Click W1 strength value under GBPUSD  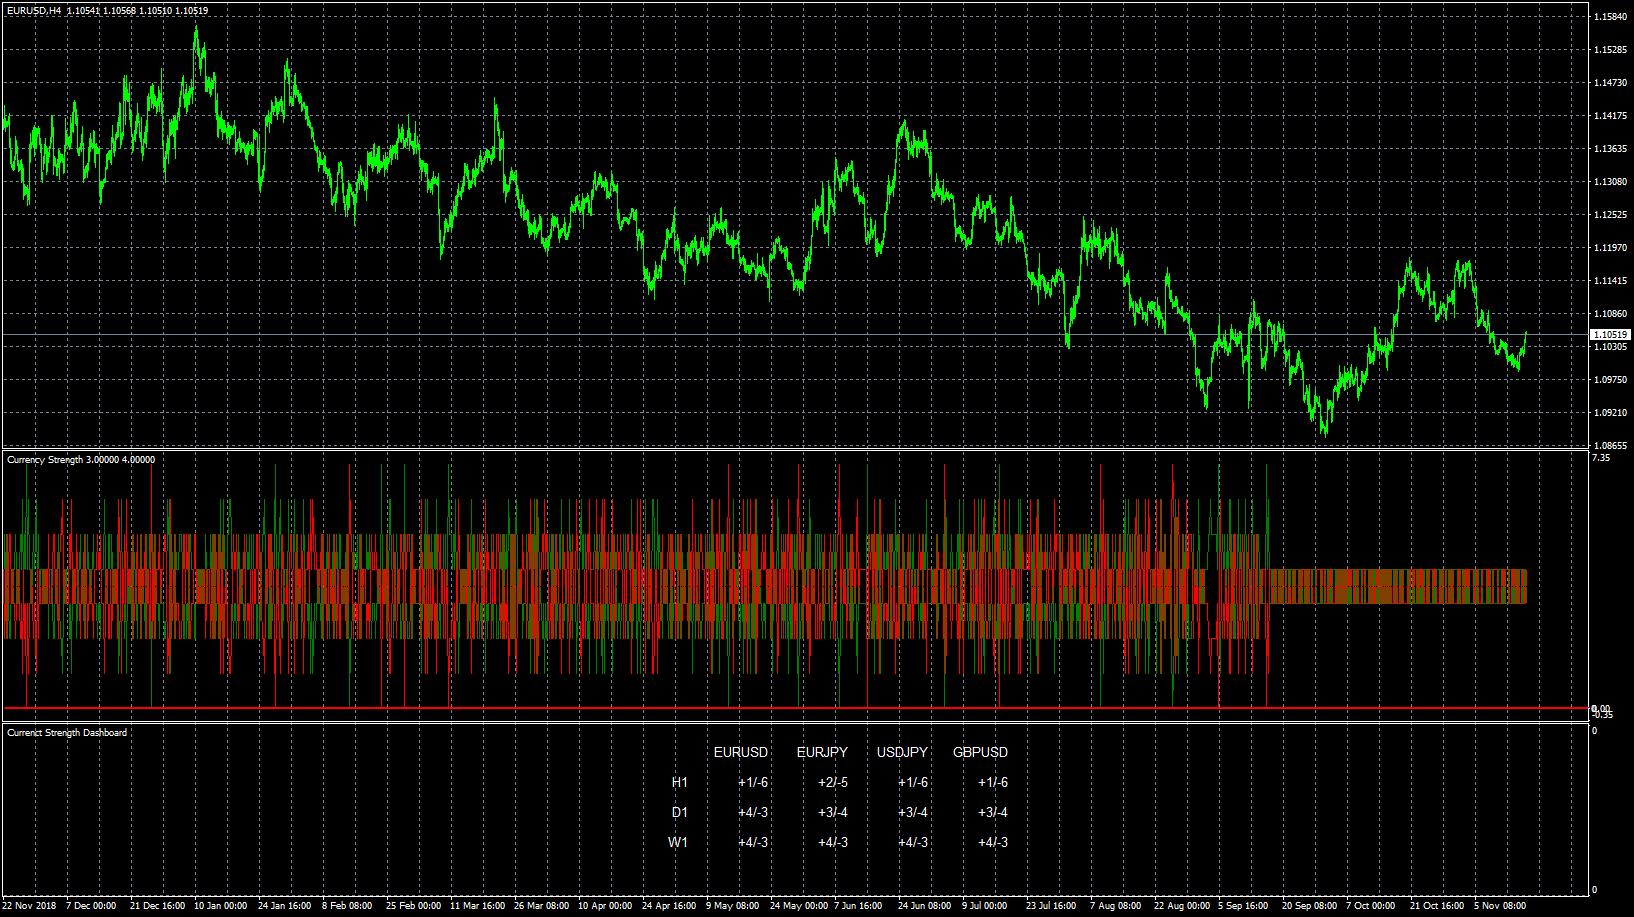(993, 842)
